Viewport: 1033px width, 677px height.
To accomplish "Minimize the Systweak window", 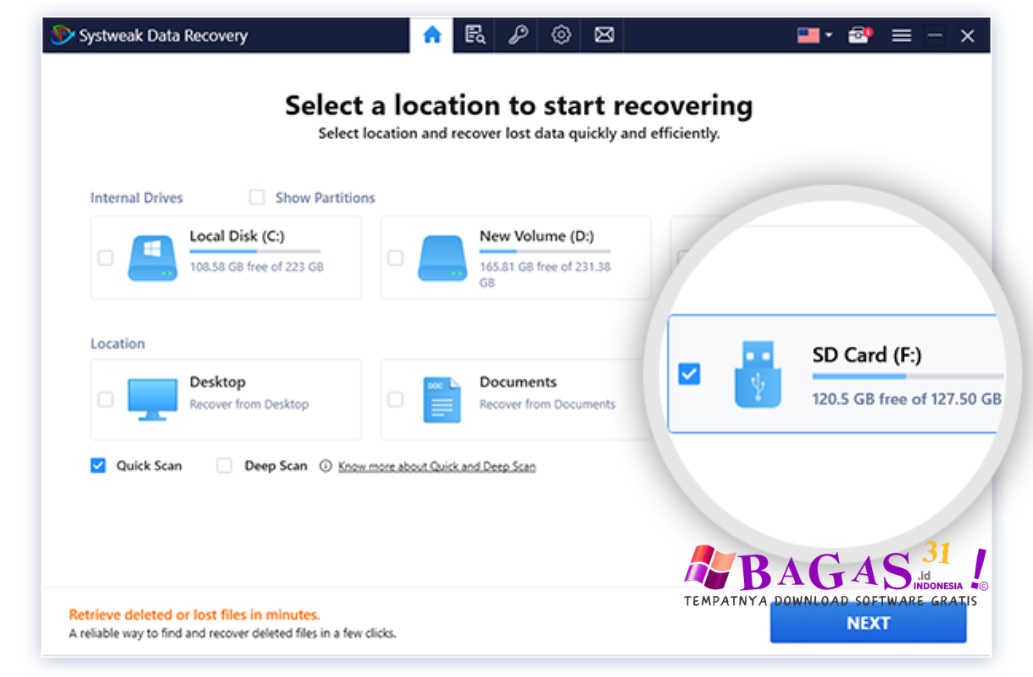I will pyautogui.click(x=935, y=35).
